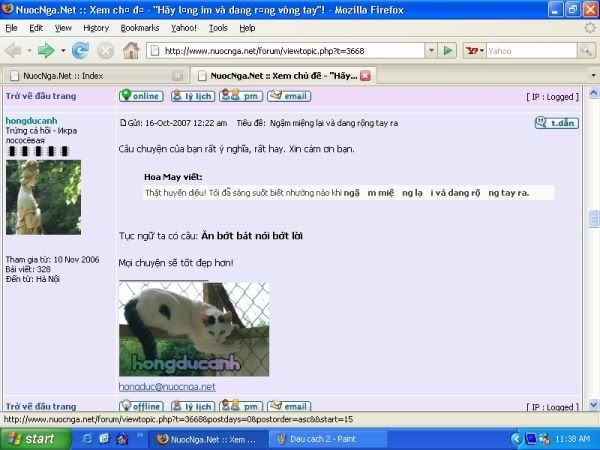This screenshot has width=600, height=450.
Task: Reload the page with the refresh icon
Action: (x=80, y=50)
